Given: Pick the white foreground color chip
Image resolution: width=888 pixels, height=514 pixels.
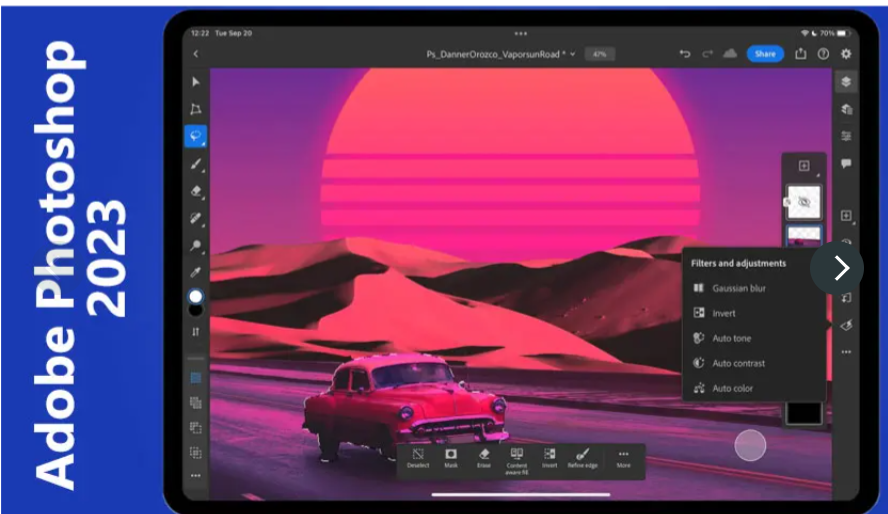Looking at the screenshot, I should click(x=195, y=296).
